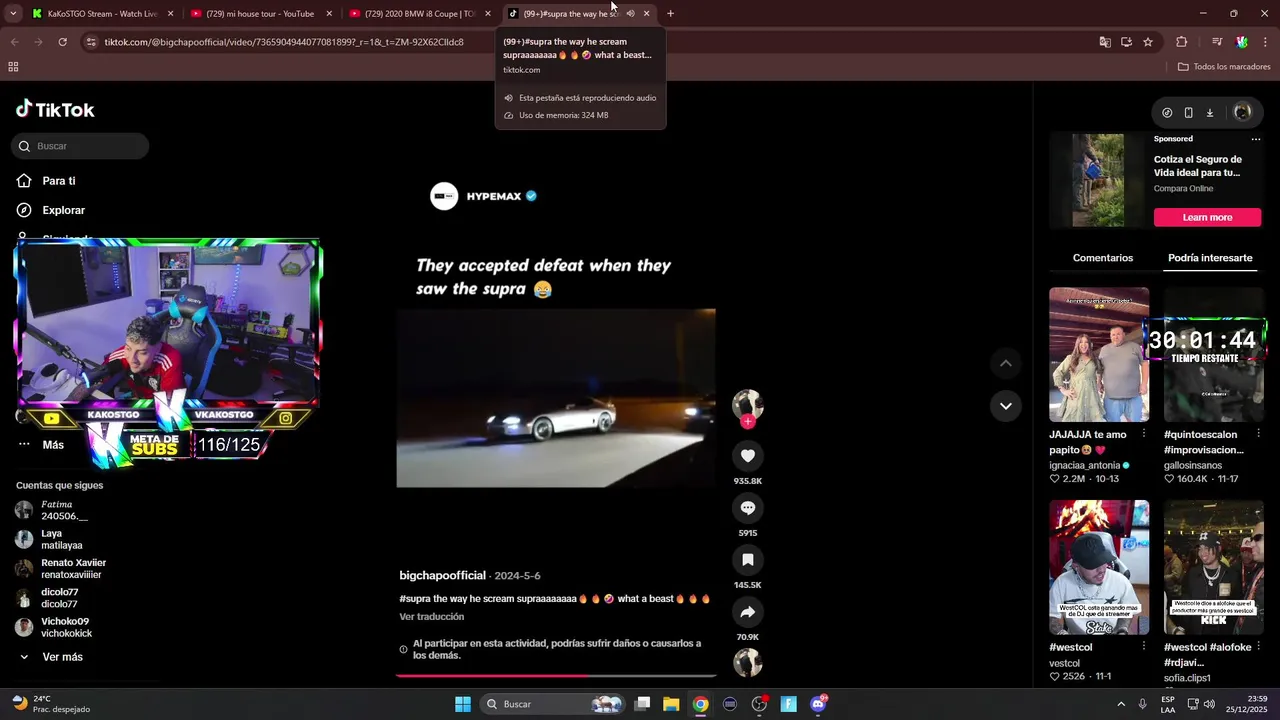
Task: Open Laya matilayaa followed account
Action: coord(62,540)
